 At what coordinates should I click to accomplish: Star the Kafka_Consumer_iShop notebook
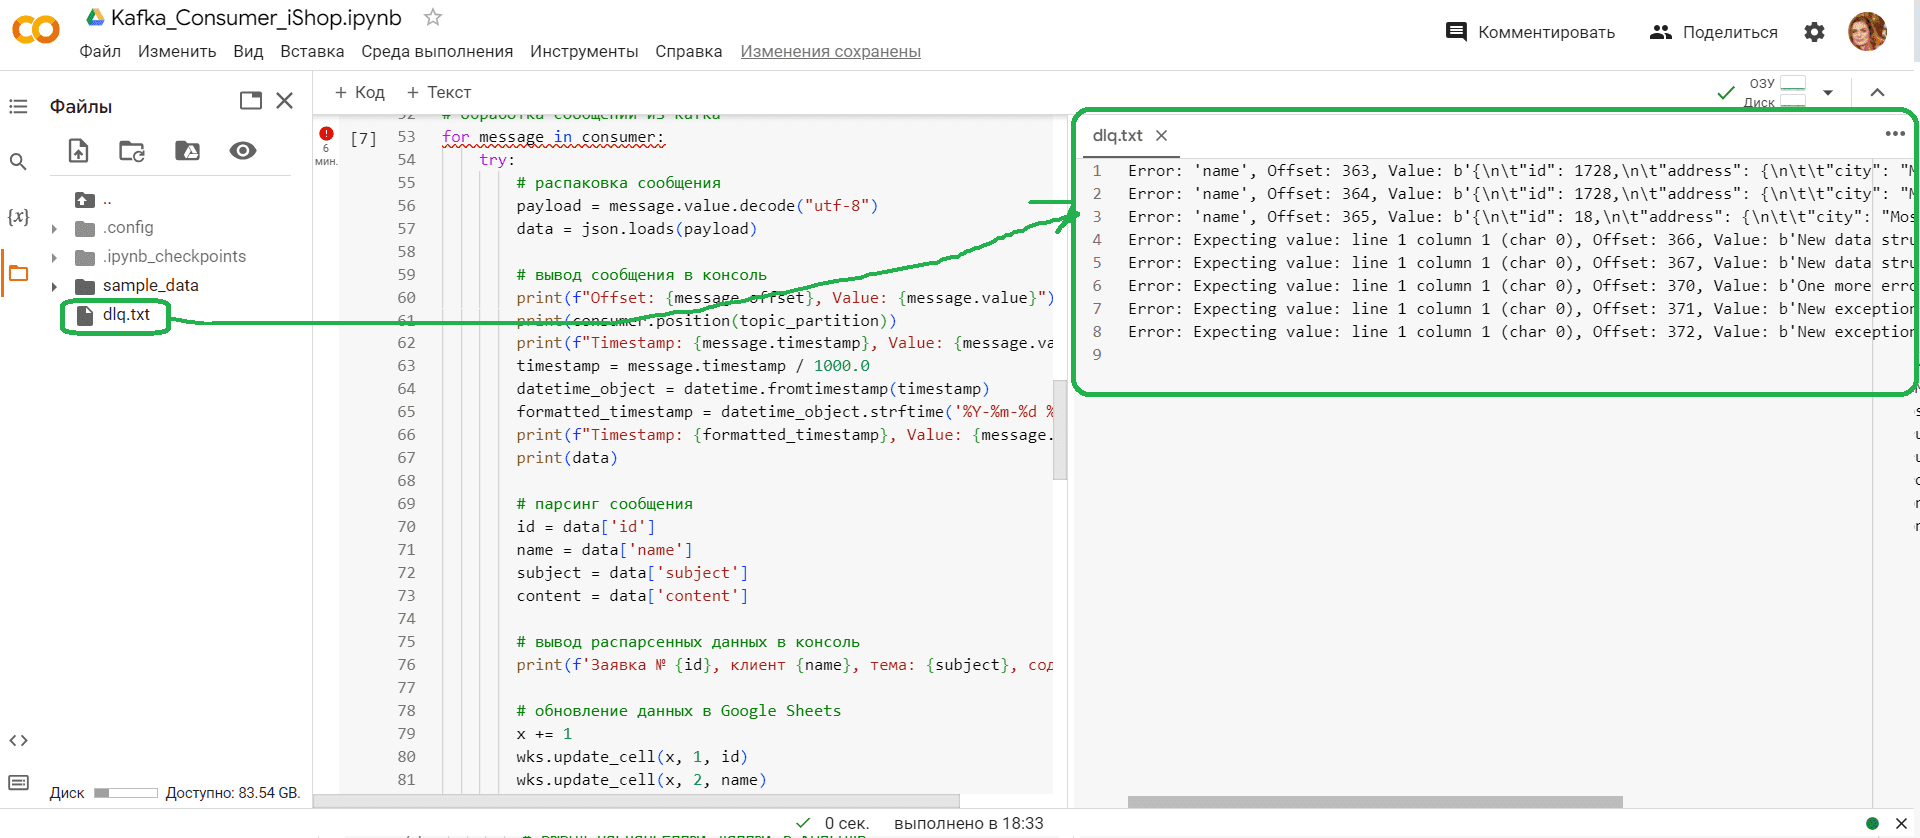432,17
